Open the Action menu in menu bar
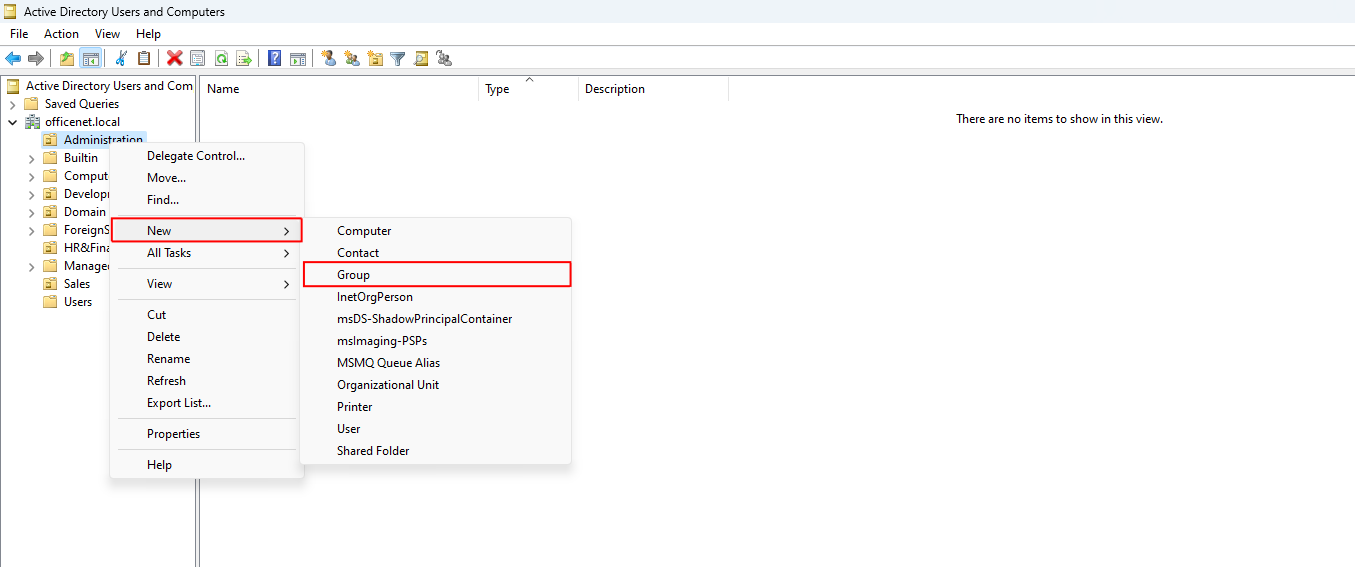Image resolution: width=1355 pixels, height=567 pixels. pos(61,34)
